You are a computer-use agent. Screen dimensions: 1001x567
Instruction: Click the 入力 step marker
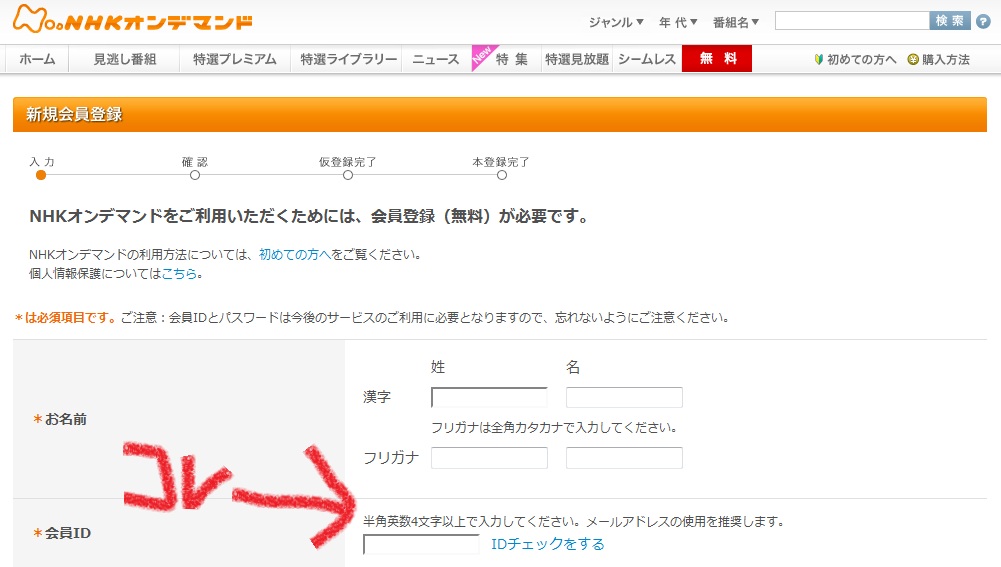(x=41, y=175)
